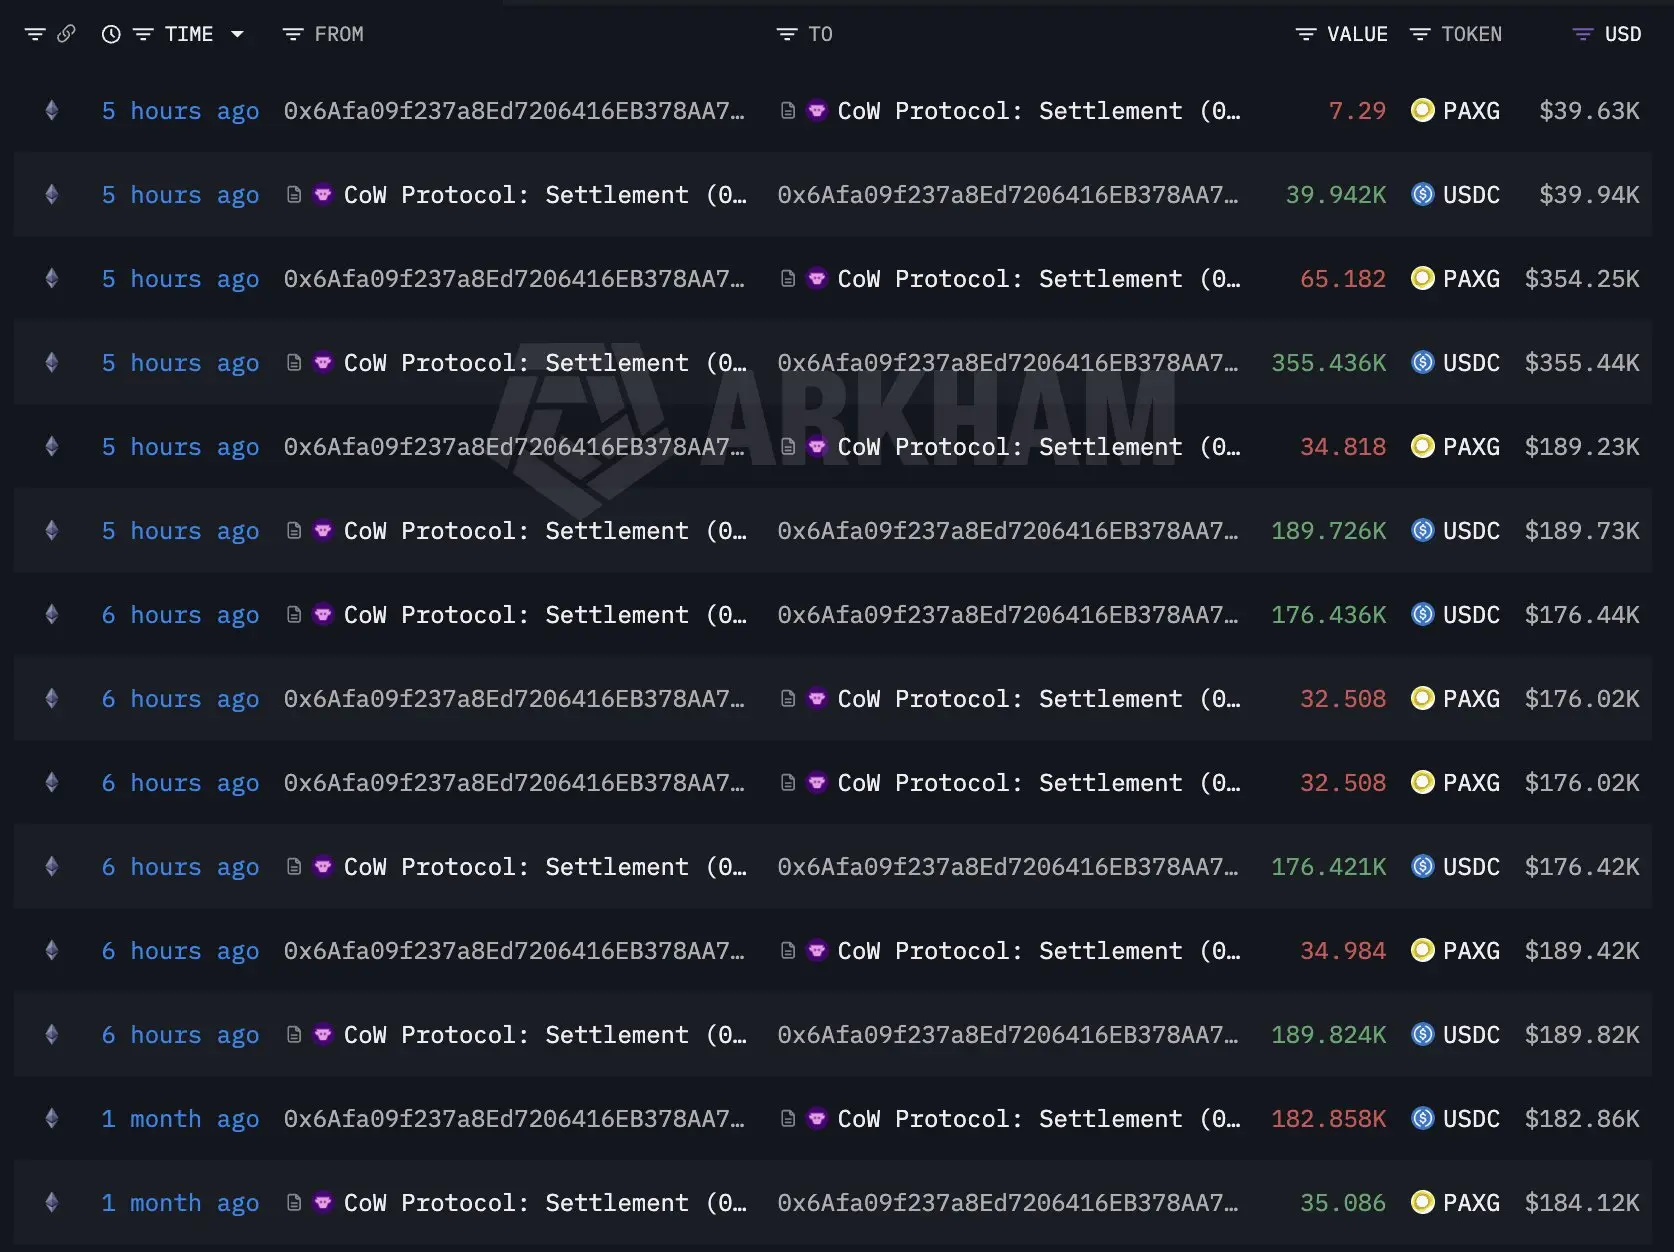The width and height of the screenshot is (1674, 1252).
Task: Click USDC token icon in 39.942K row
Action: click(1422, 194)
